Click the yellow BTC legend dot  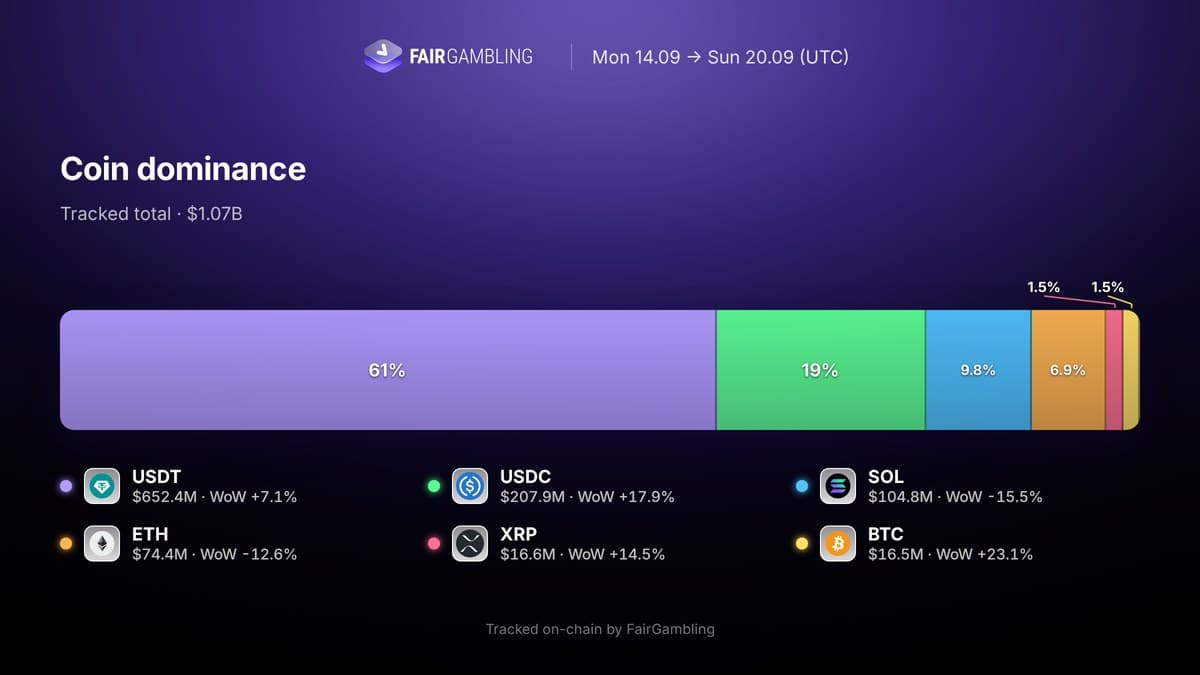(802, 543)
